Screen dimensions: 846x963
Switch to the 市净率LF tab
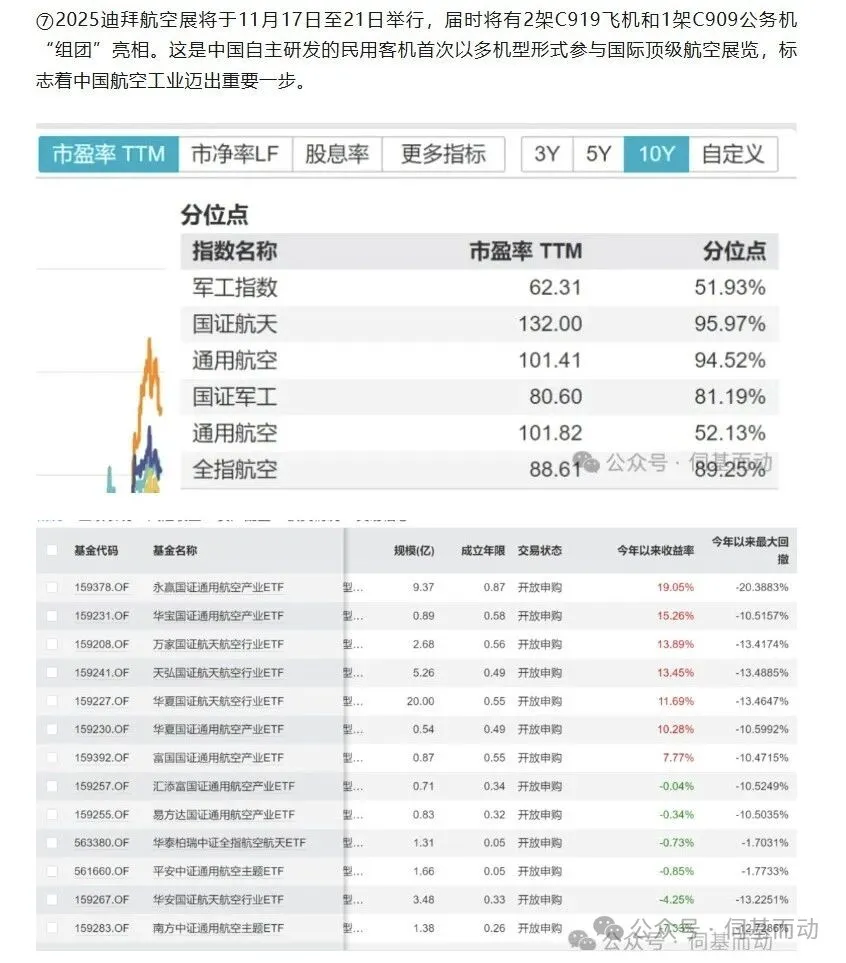coord(235,154)
